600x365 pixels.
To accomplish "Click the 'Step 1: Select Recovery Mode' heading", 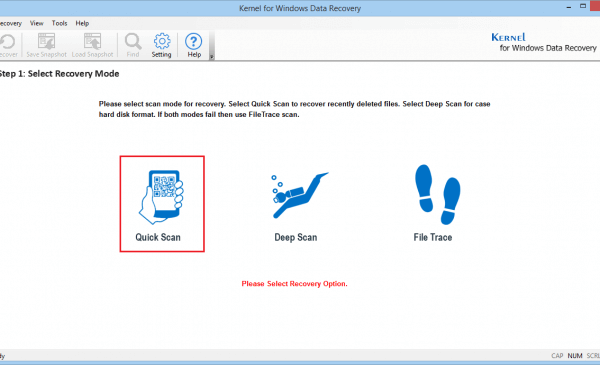I will tap(59, 73).
